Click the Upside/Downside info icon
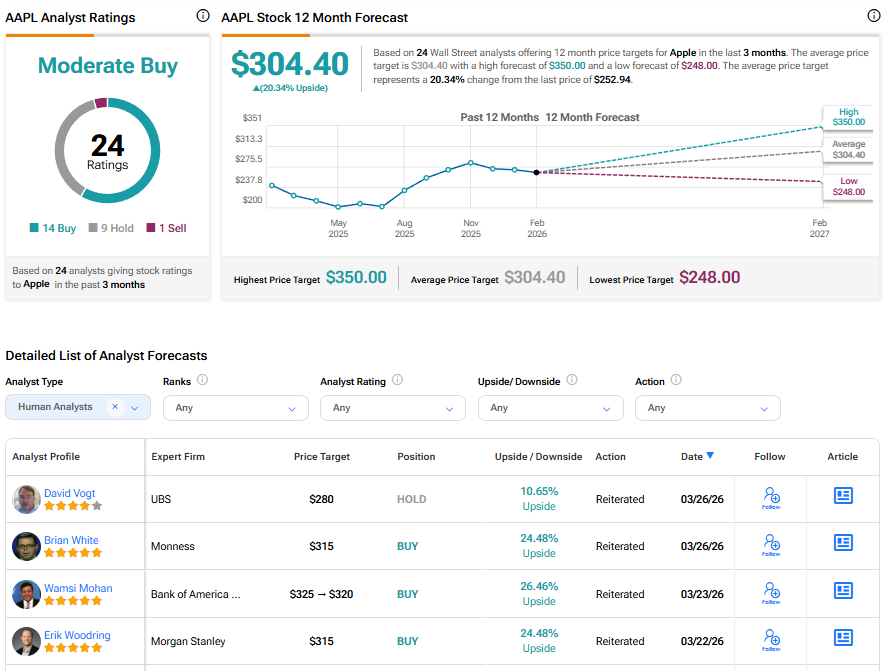This screenshot has height=671, width=884. [572, 380]
